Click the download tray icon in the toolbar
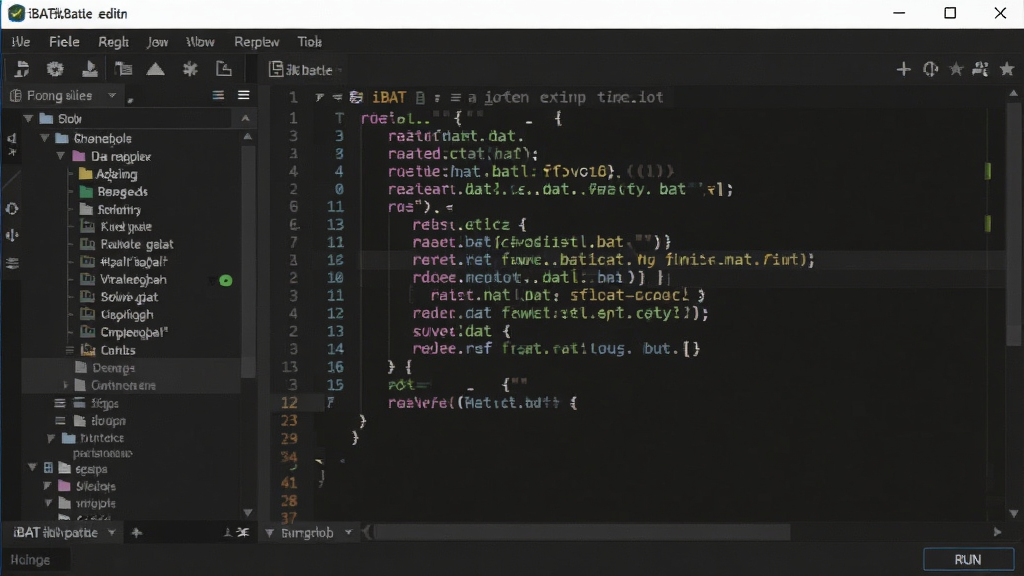This screenshot has height=576, width=1024. coord(89,69)
